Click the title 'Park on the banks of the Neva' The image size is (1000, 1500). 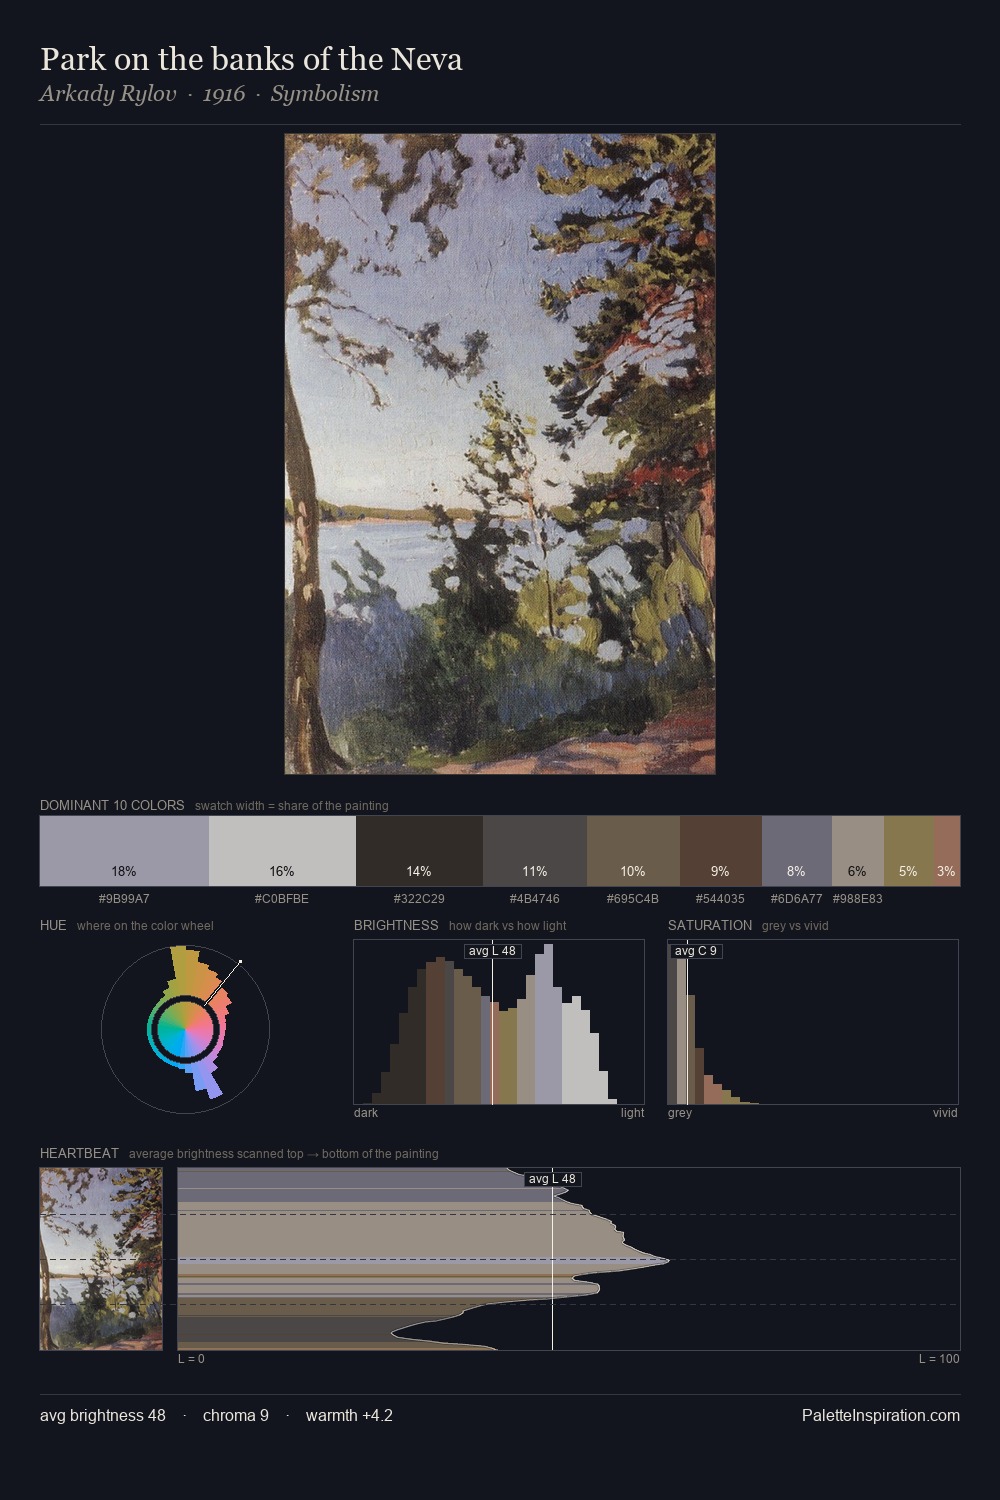click(x=251, y=59)
